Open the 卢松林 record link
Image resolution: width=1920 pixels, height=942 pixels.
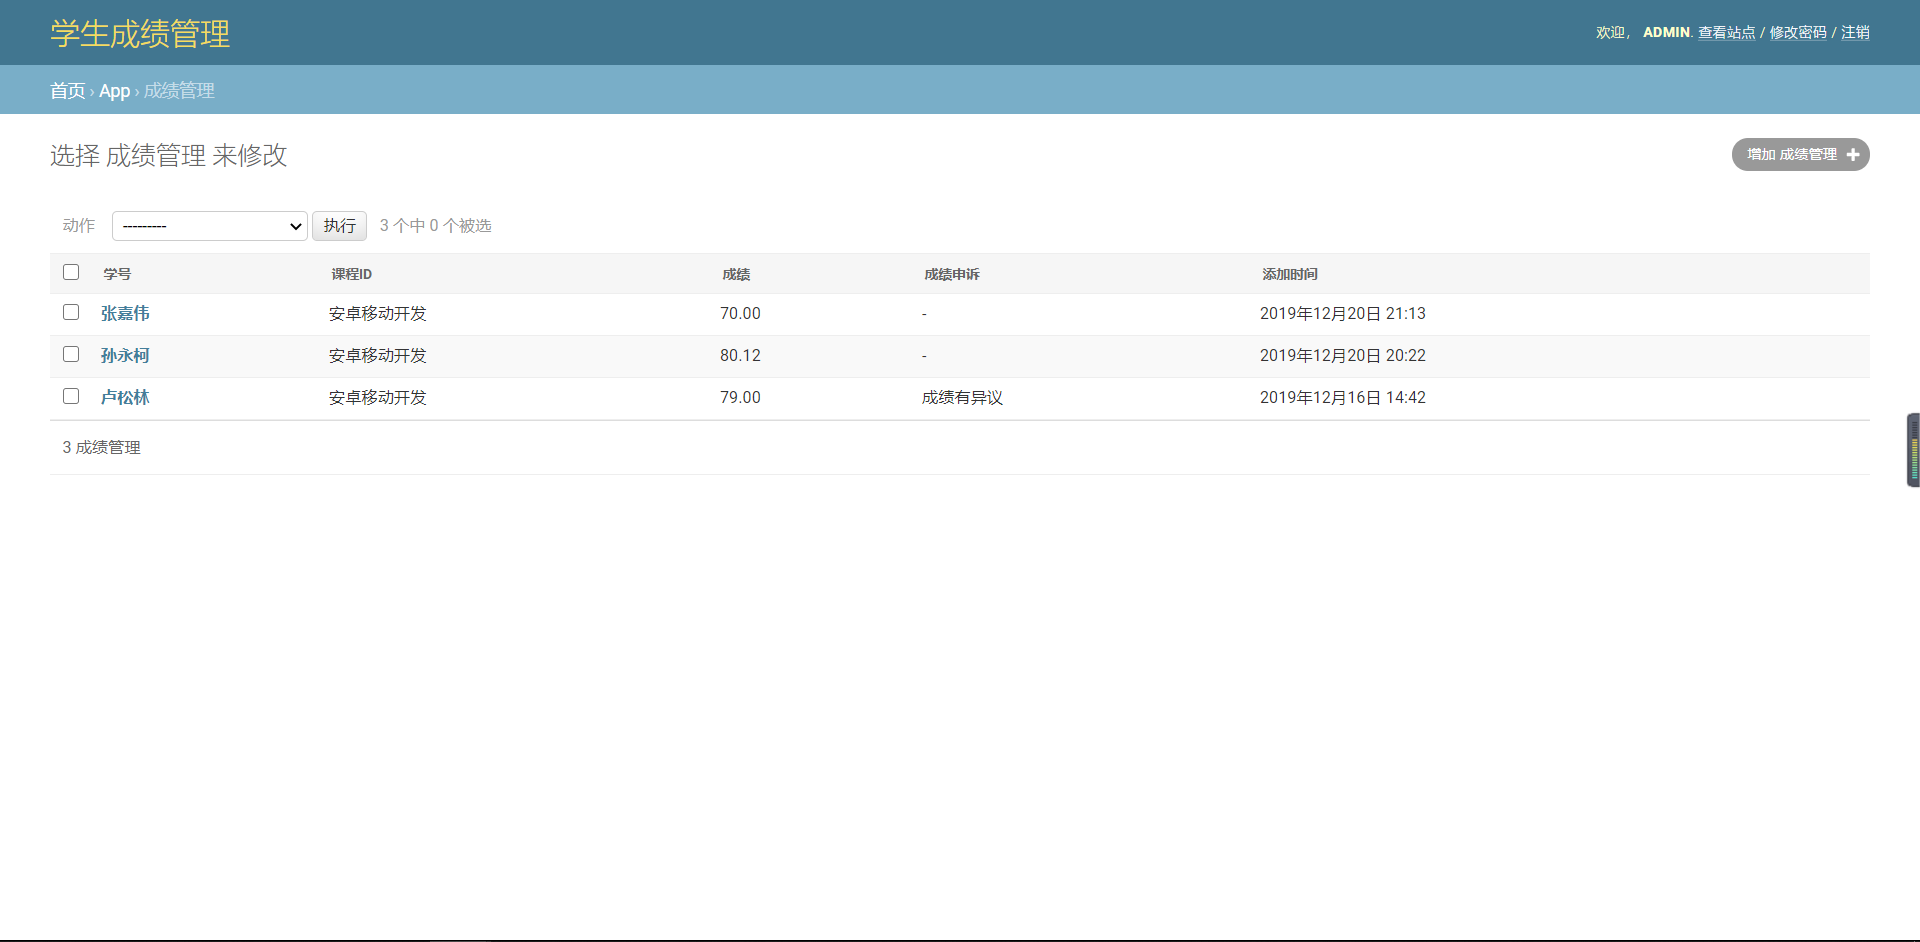point(125,398)
